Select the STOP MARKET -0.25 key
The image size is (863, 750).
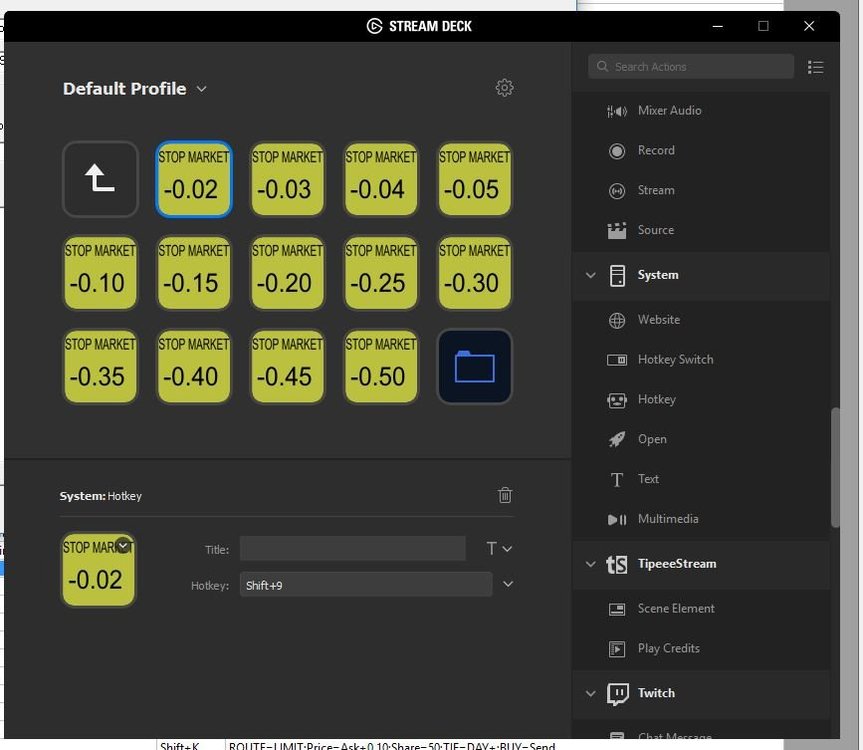pos(381,273)
